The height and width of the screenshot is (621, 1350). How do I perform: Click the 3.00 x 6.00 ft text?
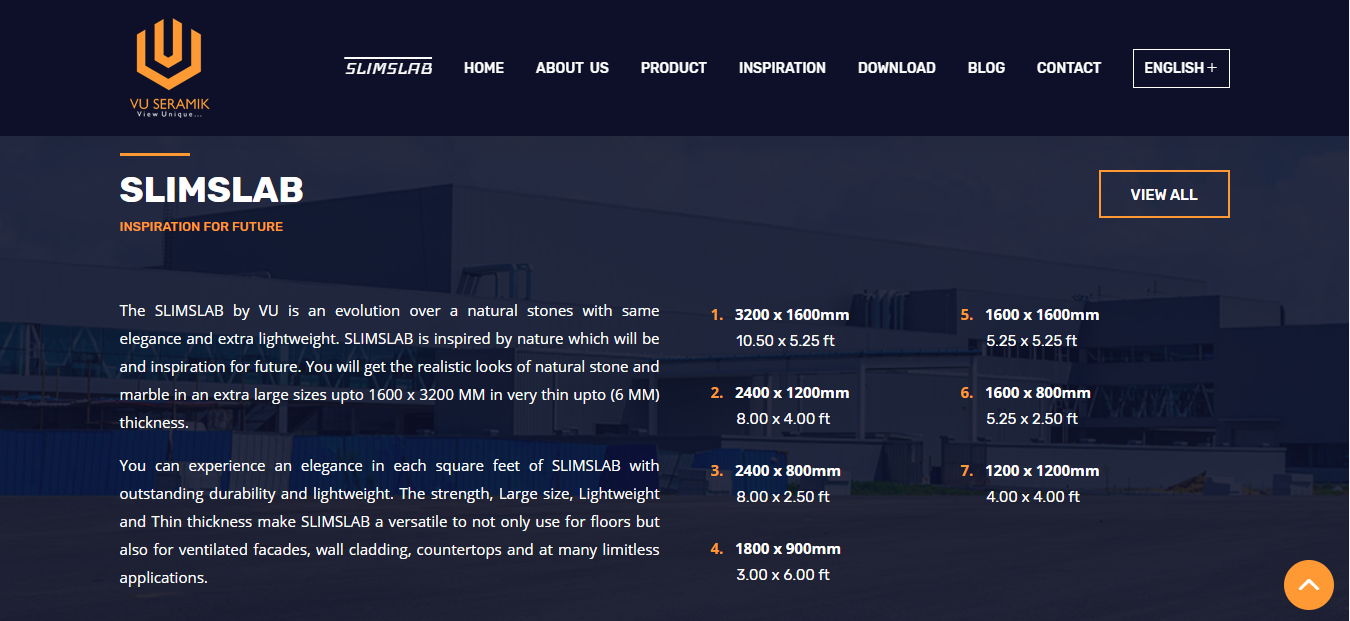(783, 575)
